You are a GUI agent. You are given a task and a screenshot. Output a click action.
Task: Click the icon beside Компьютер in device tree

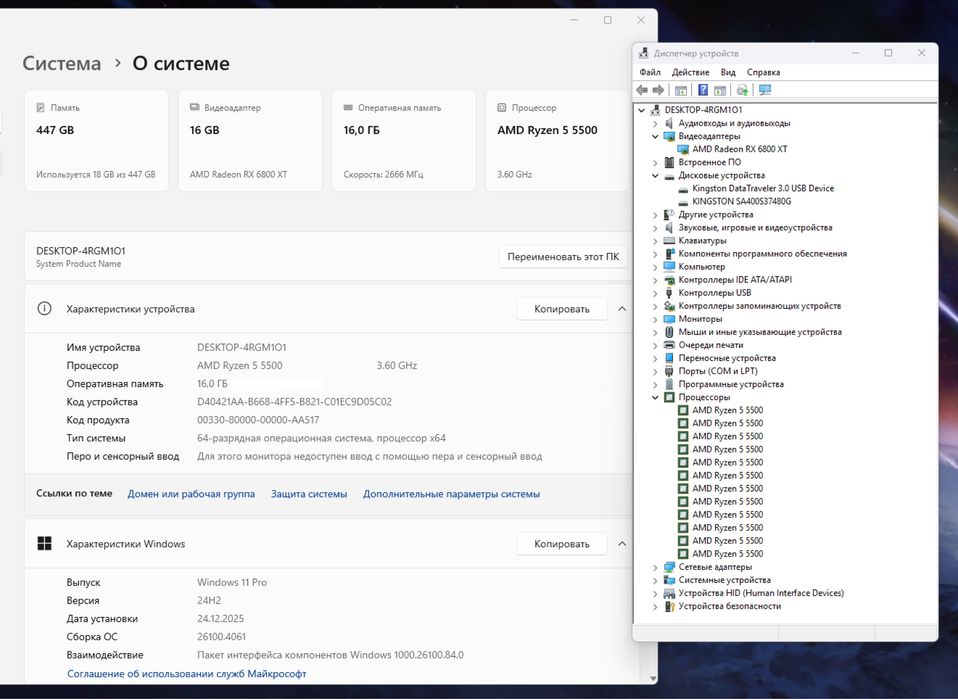[669, 266]
